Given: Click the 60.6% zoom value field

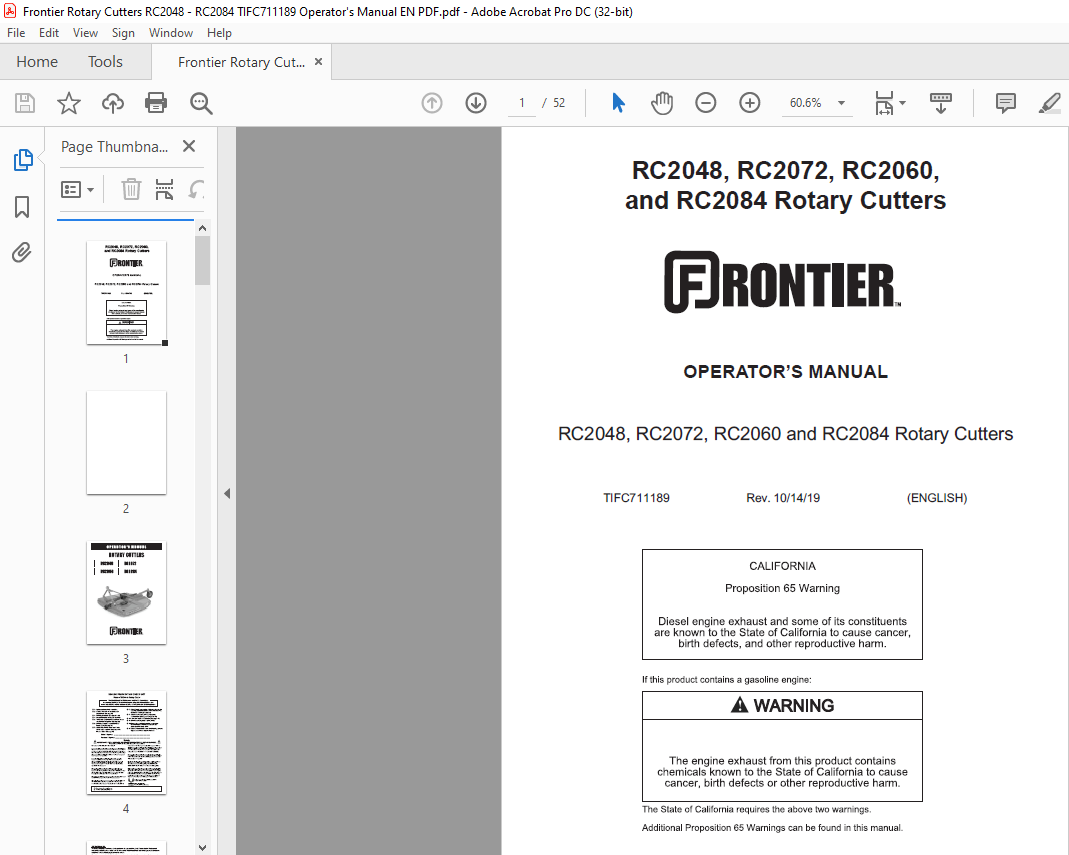Looking at the screenshot, I should [x=806, y=103].
